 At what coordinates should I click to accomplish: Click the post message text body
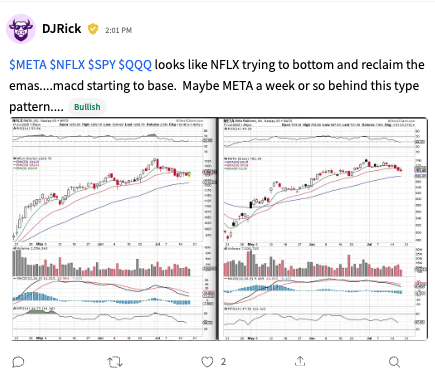coord(217,86)
